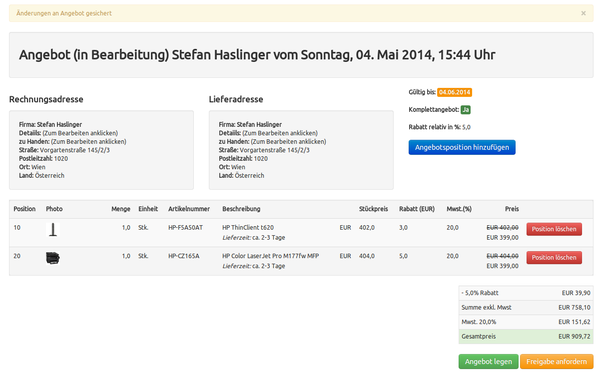Click Lieferadresse Firma 'Stefan Haslinger'
The image size is (609, 383).
click(259, 124)
